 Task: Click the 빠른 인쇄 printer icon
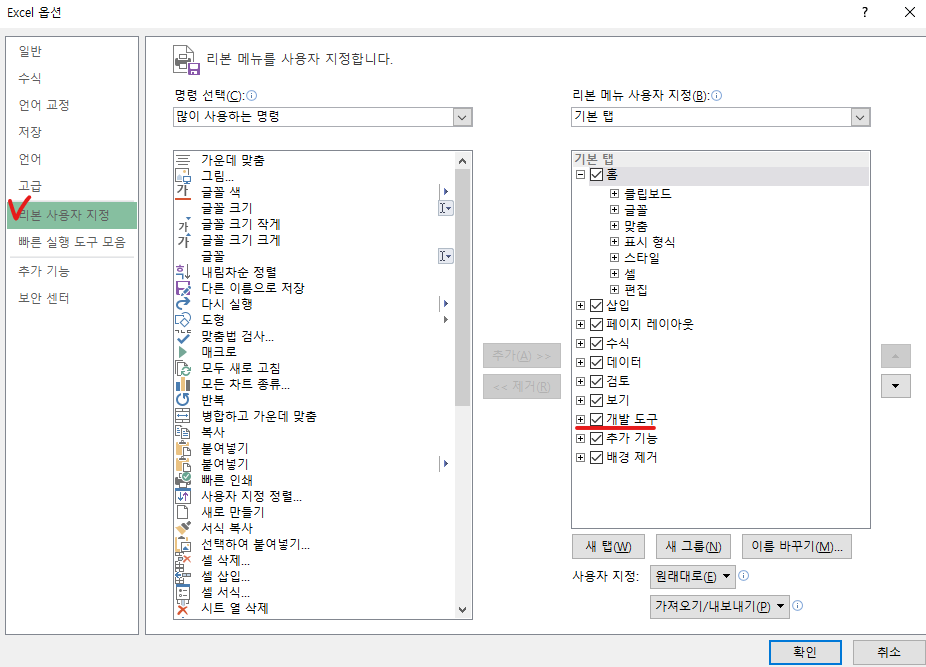(183, 480)
